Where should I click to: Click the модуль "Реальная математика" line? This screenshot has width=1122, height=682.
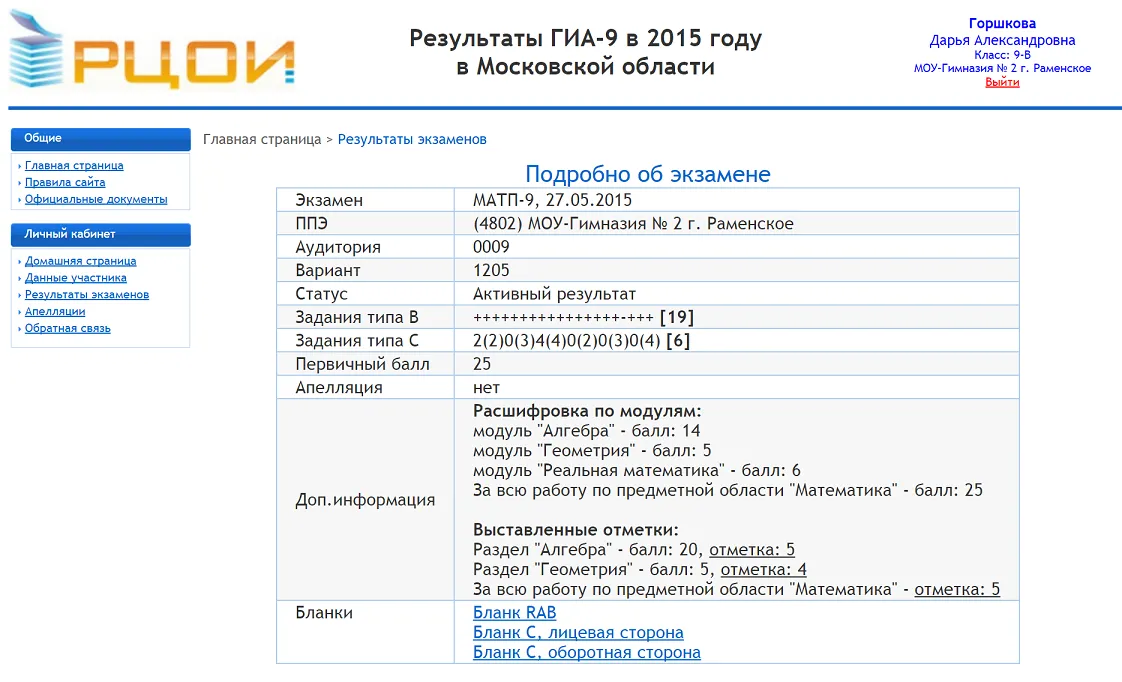point(637,471)
